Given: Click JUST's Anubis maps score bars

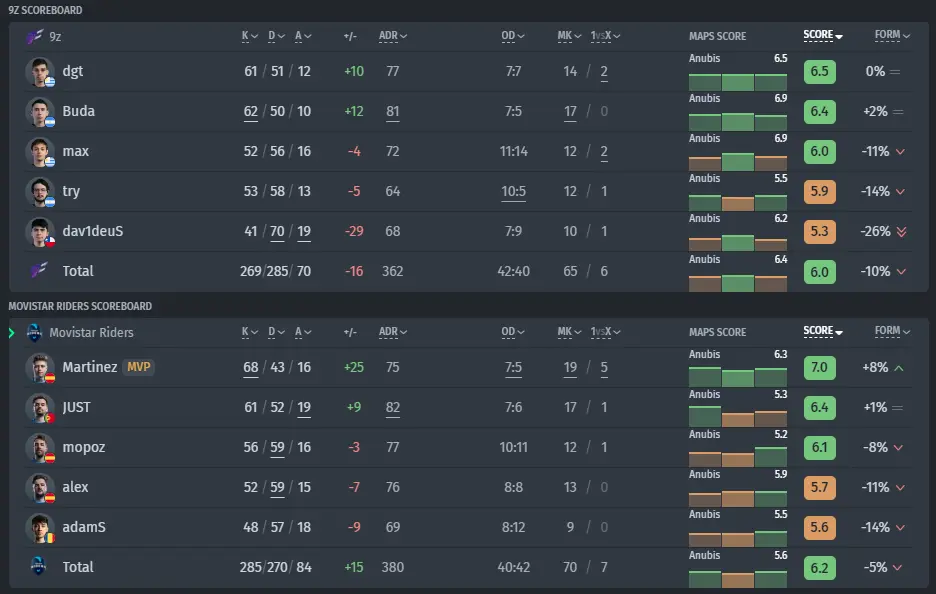Looking at the screenshot, I should click(x=738, y=417).
